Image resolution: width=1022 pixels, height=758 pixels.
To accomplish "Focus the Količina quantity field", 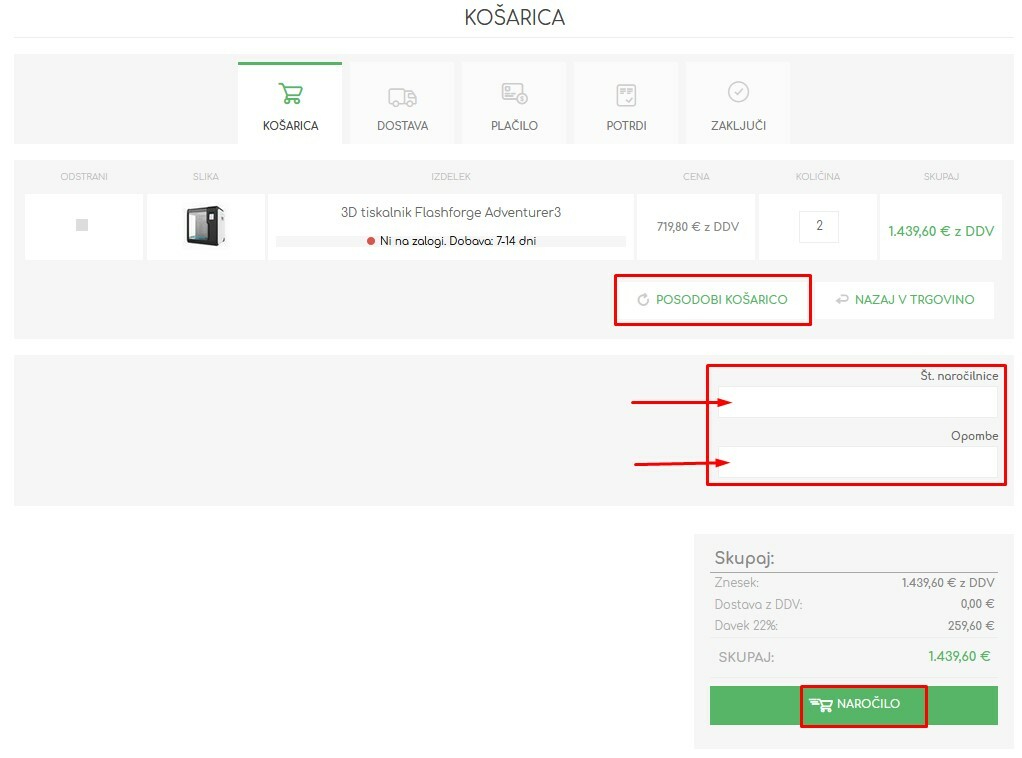I will 818,226.
